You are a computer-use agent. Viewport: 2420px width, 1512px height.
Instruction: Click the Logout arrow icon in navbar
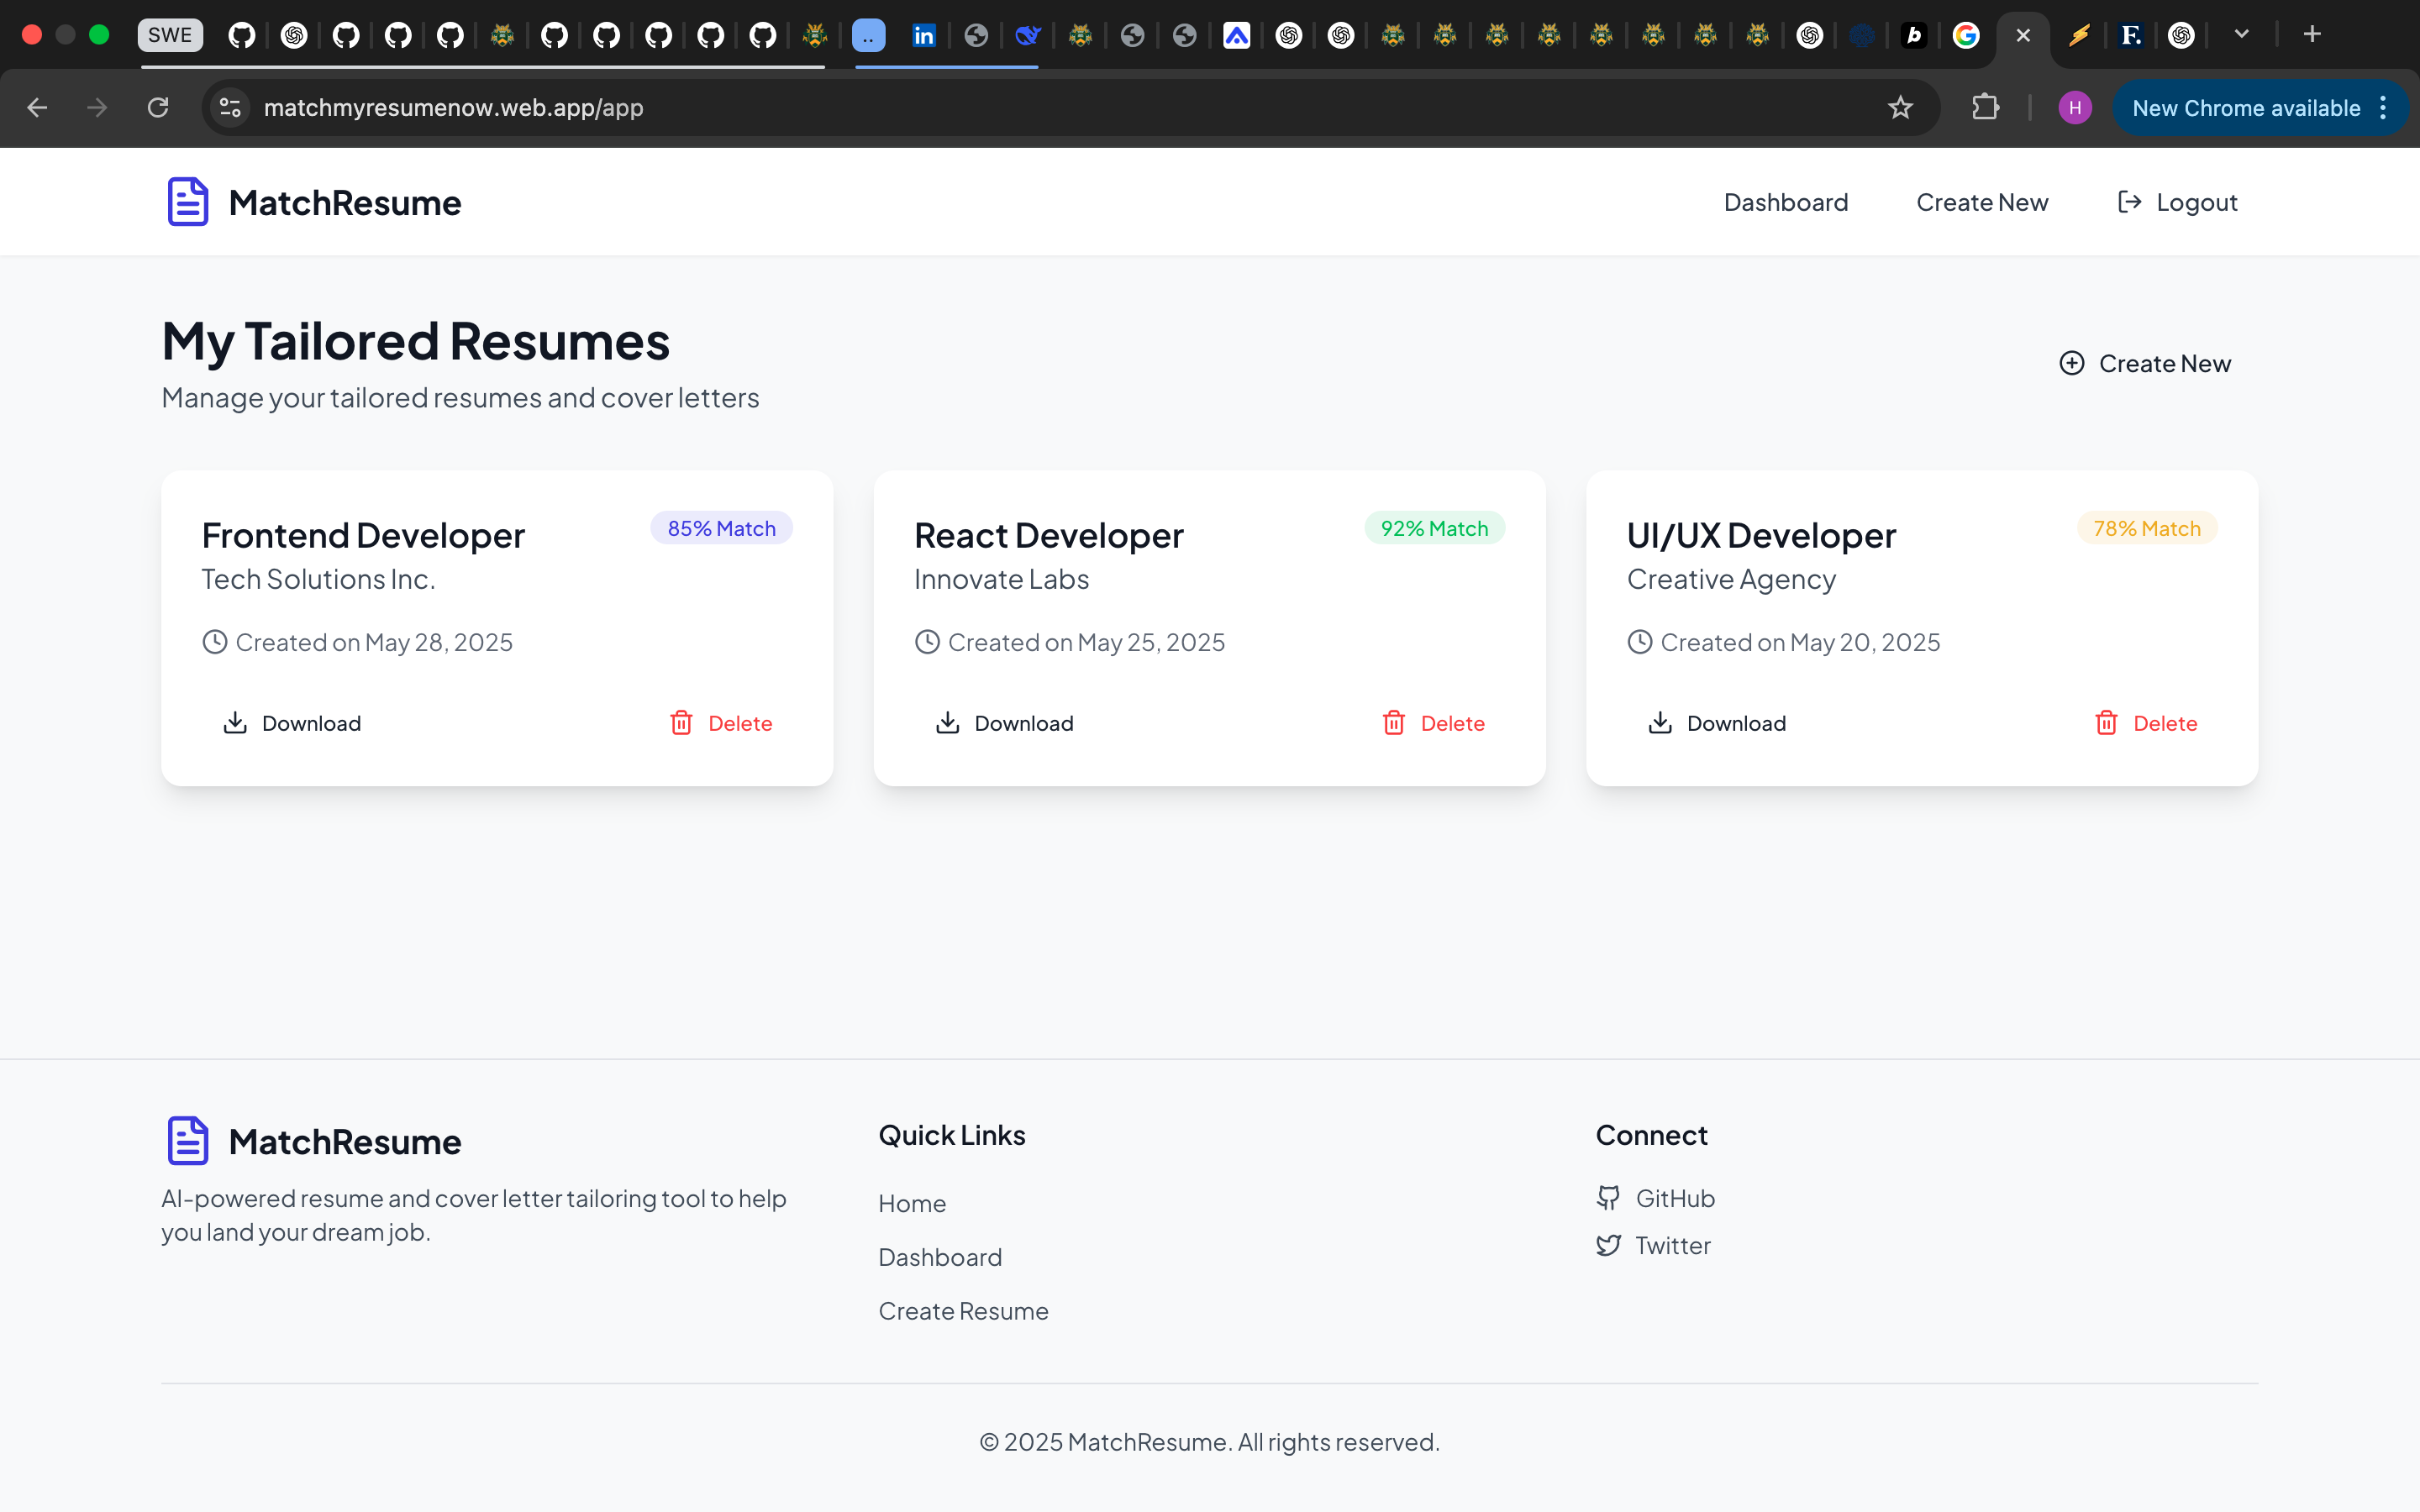click(2129, 202)
